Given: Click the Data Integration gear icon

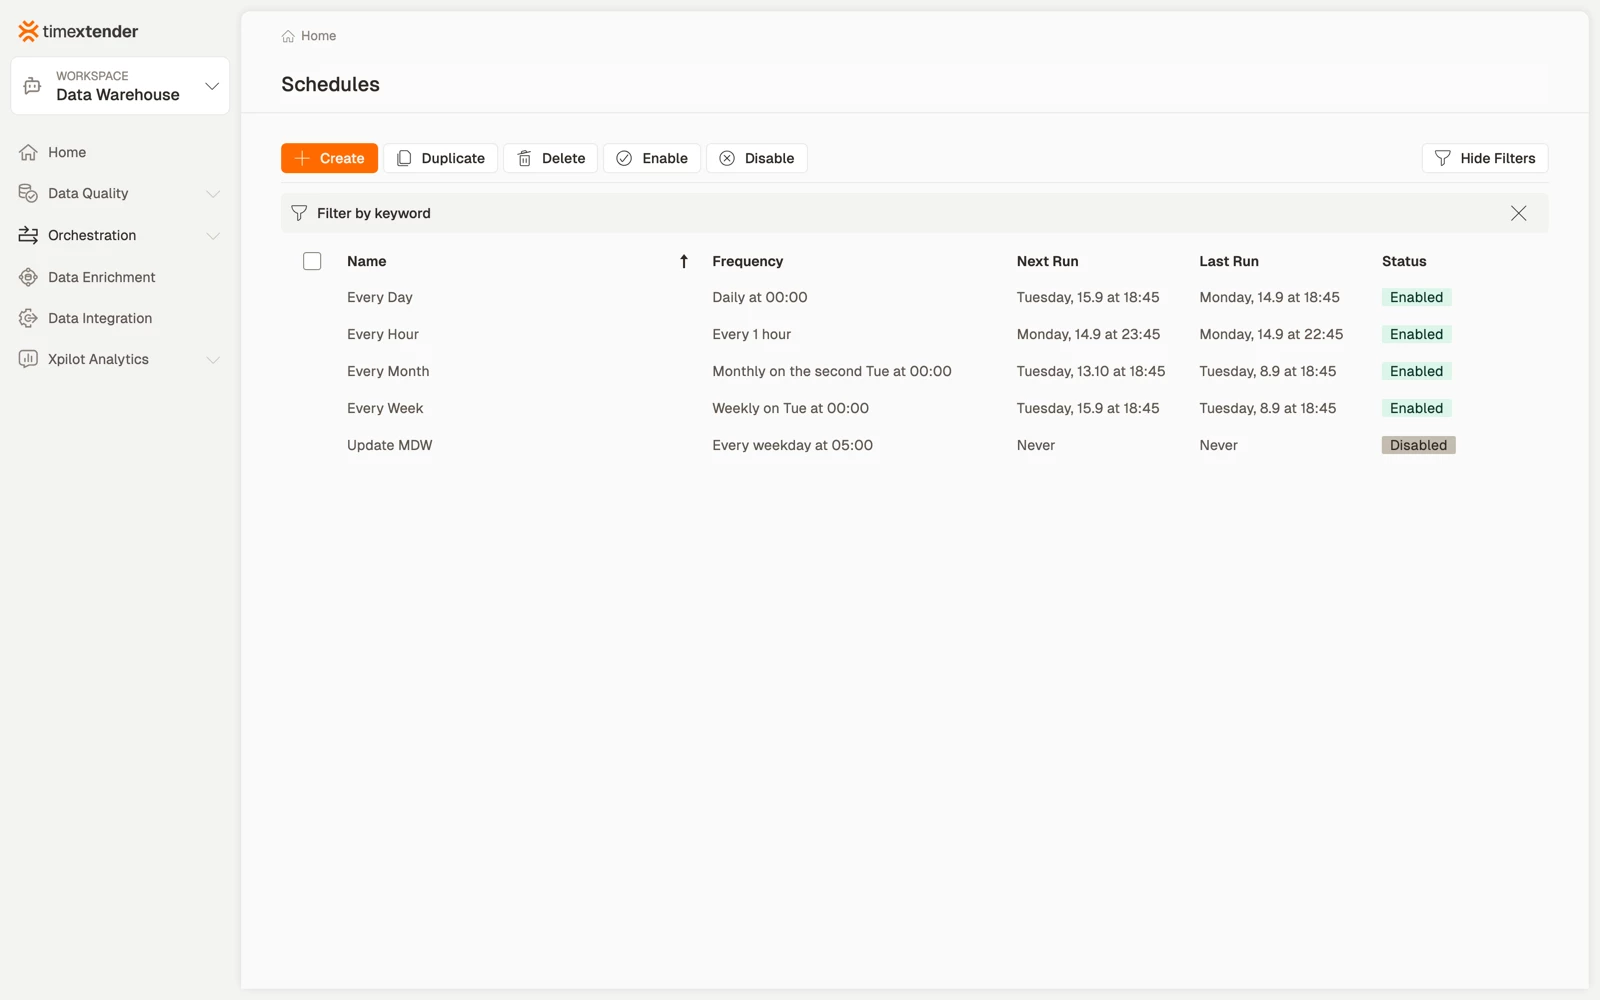Looking at the screenshot, I should pyautogui.click(x=28, y=318).
